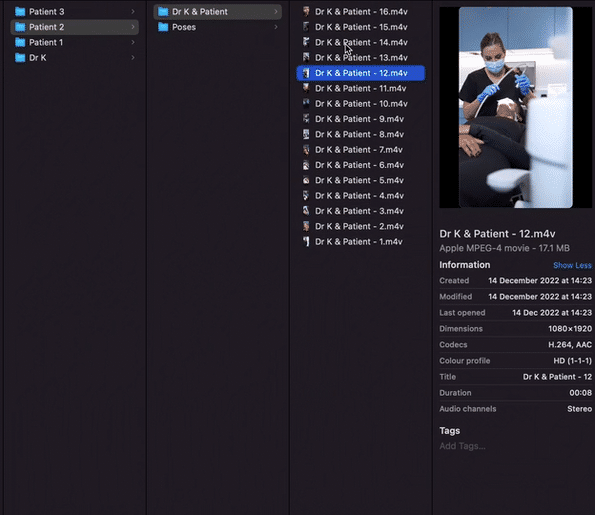Expand the Patient 1 folder chevron

(133, 43)
